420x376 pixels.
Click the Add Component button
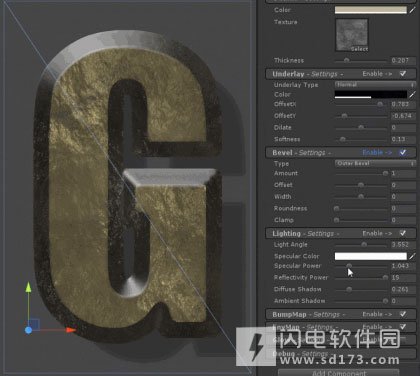338,373
